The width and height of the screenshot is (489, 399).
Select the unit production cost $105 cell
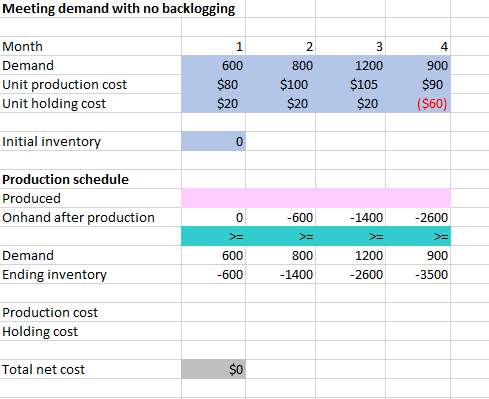351,84
